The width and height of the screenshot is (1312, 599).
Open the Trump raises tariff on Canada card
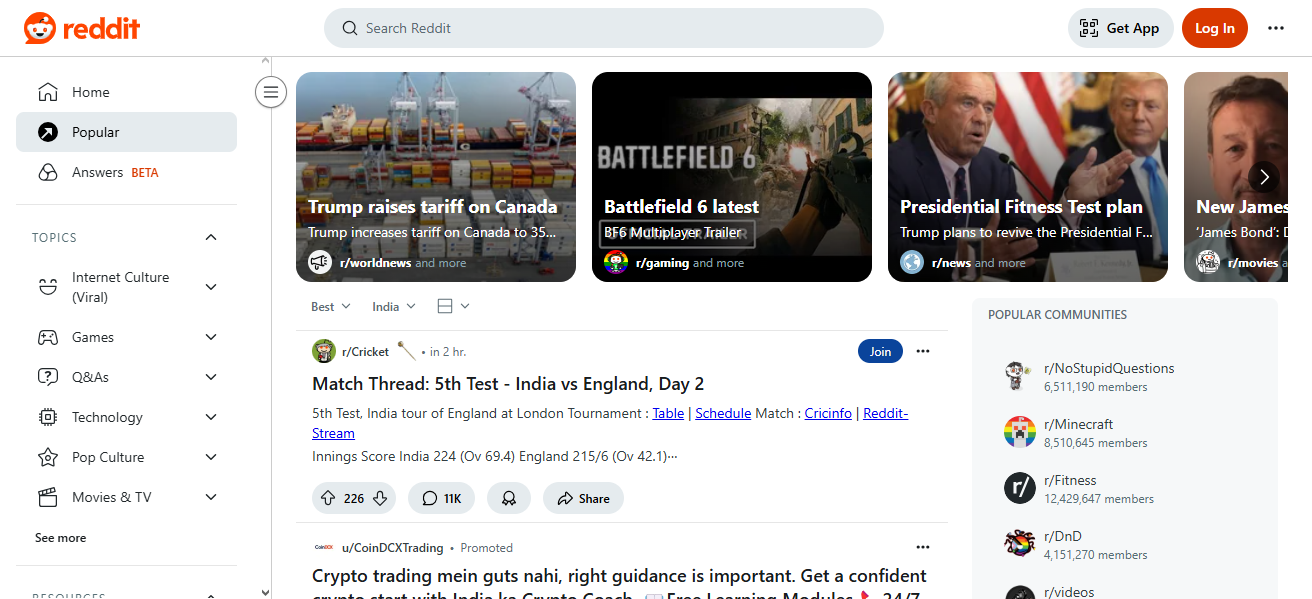click(x=436, y=177)
